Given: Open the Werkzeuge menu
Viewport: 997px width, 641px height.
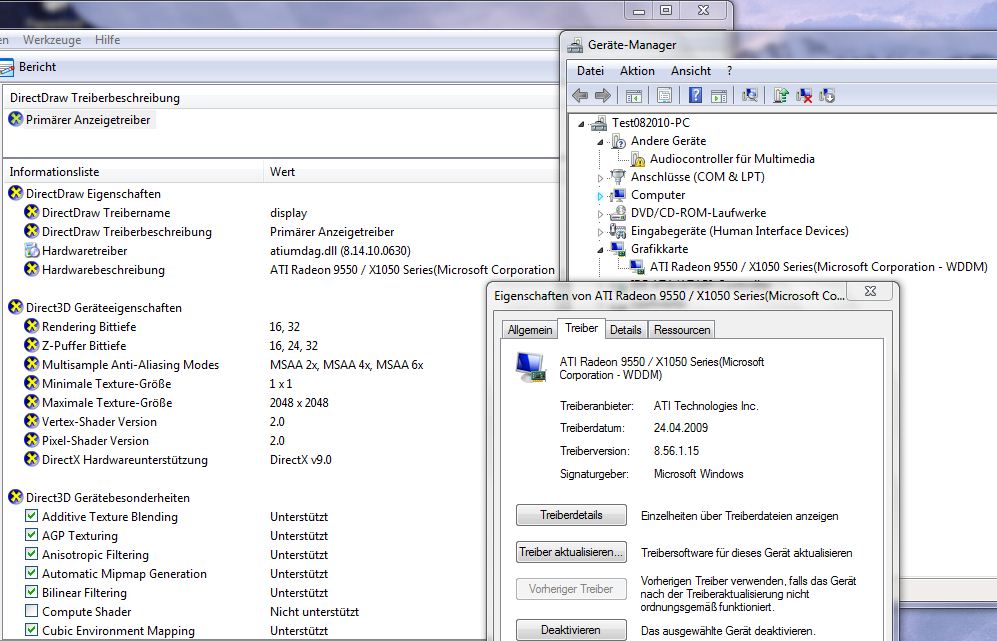Looking at the screenshot, I should (52, 39).
